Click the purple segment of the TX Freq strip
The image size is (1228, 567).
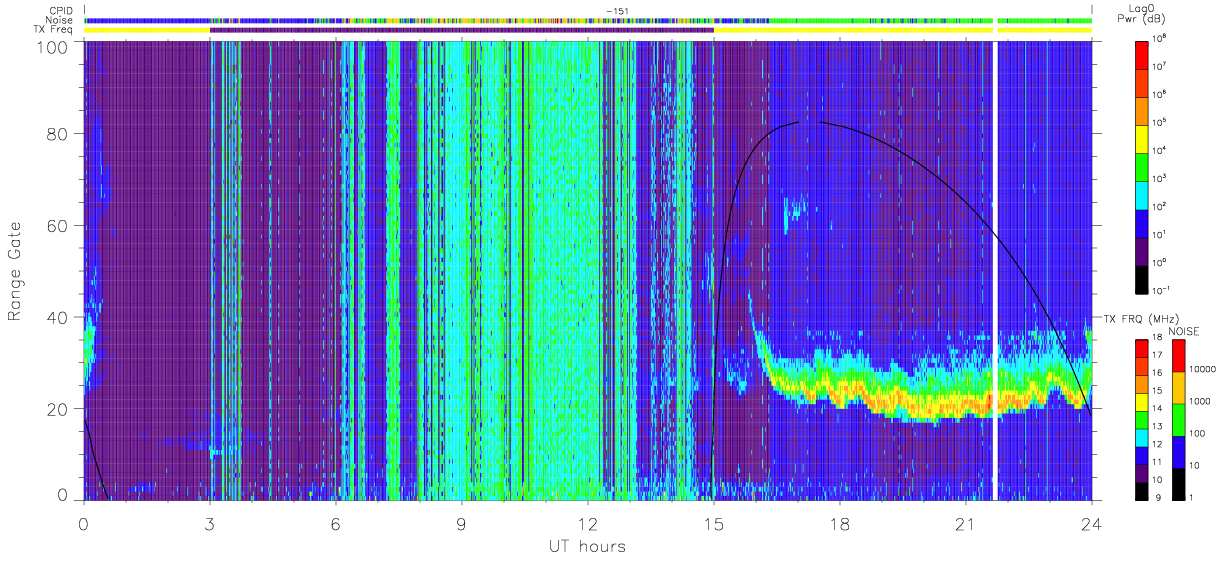pyautogui.click(x=462, y=30)
